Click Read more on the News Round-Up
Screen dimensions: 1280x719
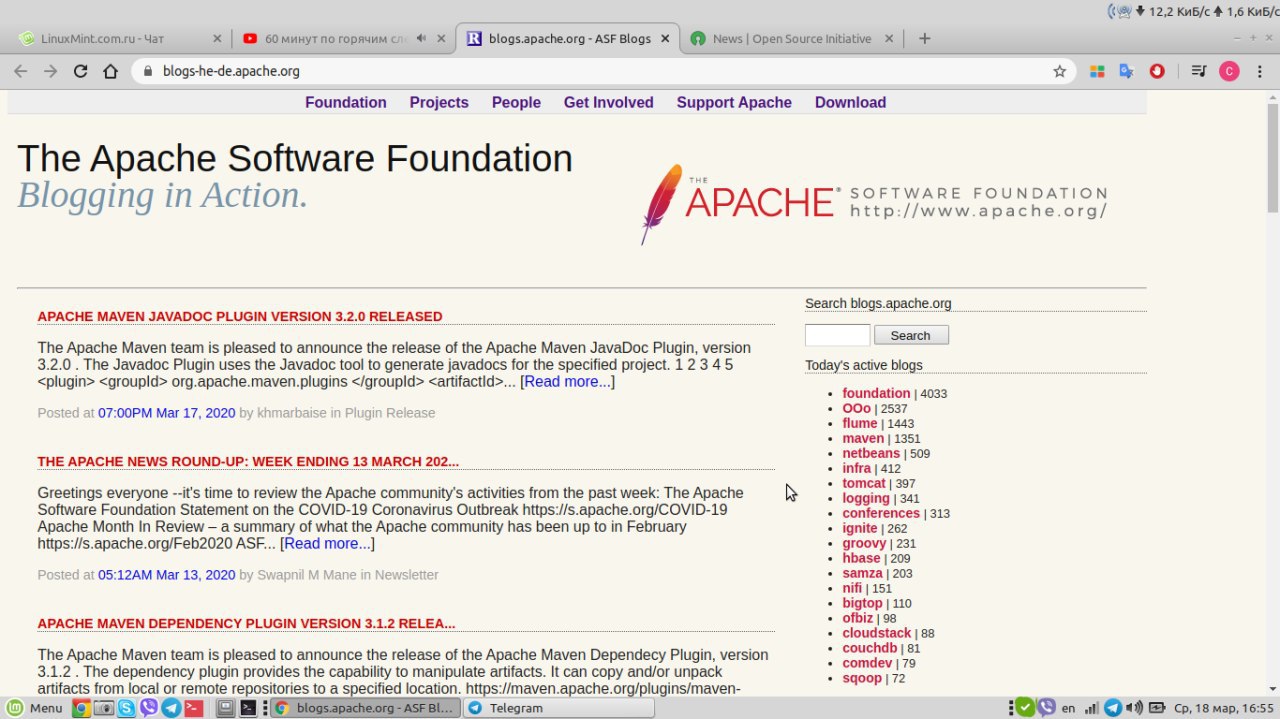coord(327,543)
